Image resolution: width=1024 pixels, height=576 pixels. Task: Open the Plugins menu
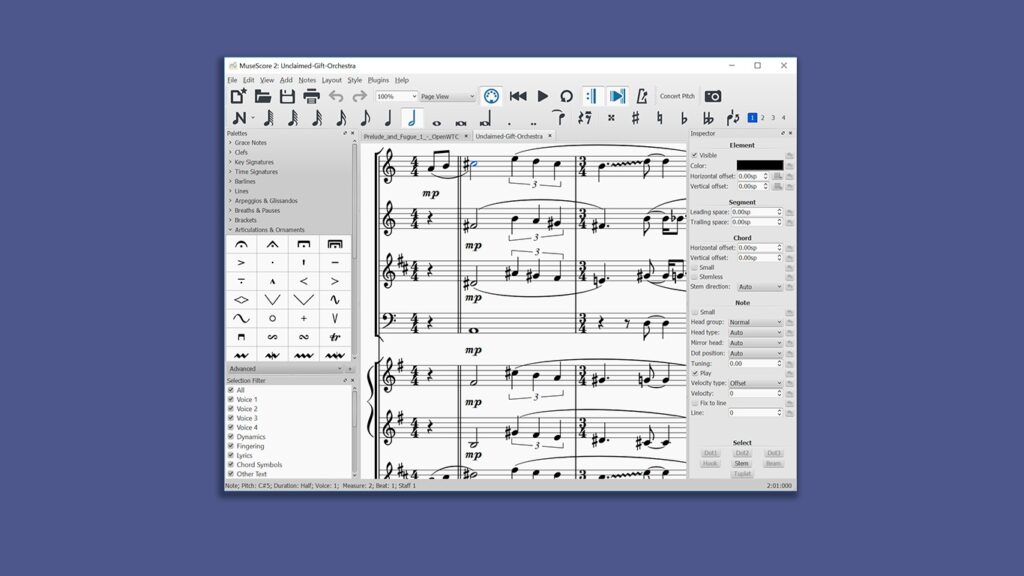[x=378, y=80]
